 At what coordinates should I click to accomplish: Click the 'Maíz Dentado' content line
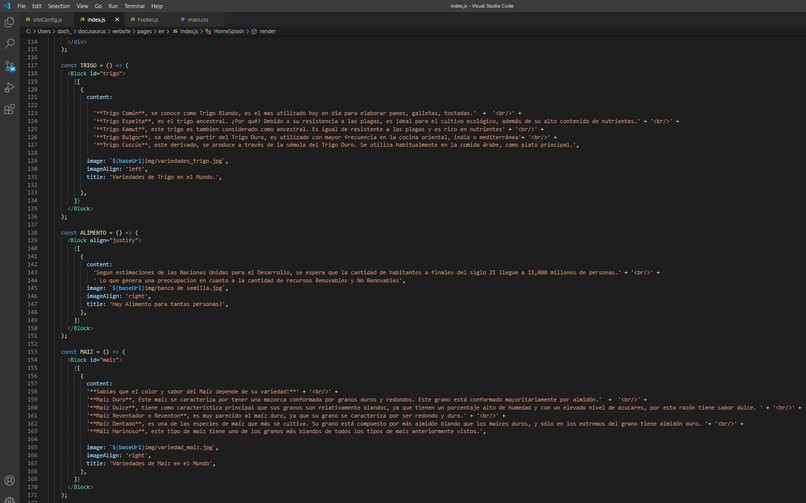(x=415, y=424)
